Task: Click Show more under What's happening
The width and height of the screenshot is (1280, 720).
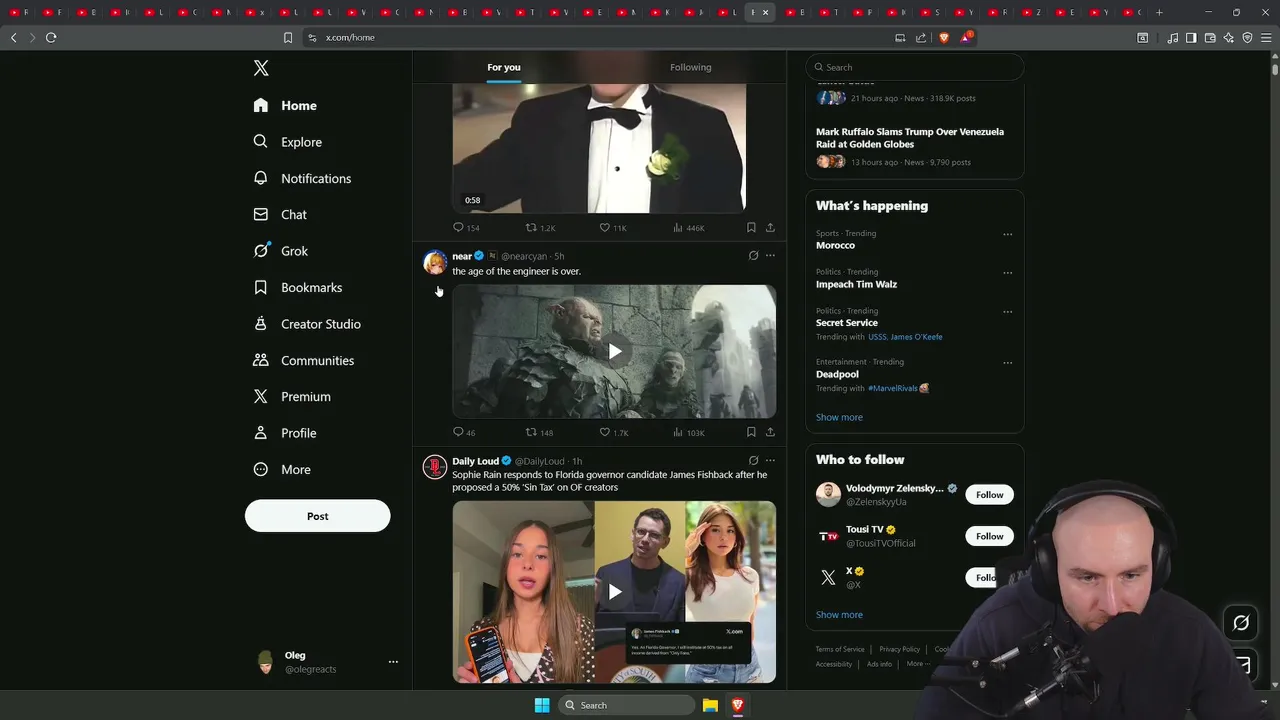Action: 839,417
